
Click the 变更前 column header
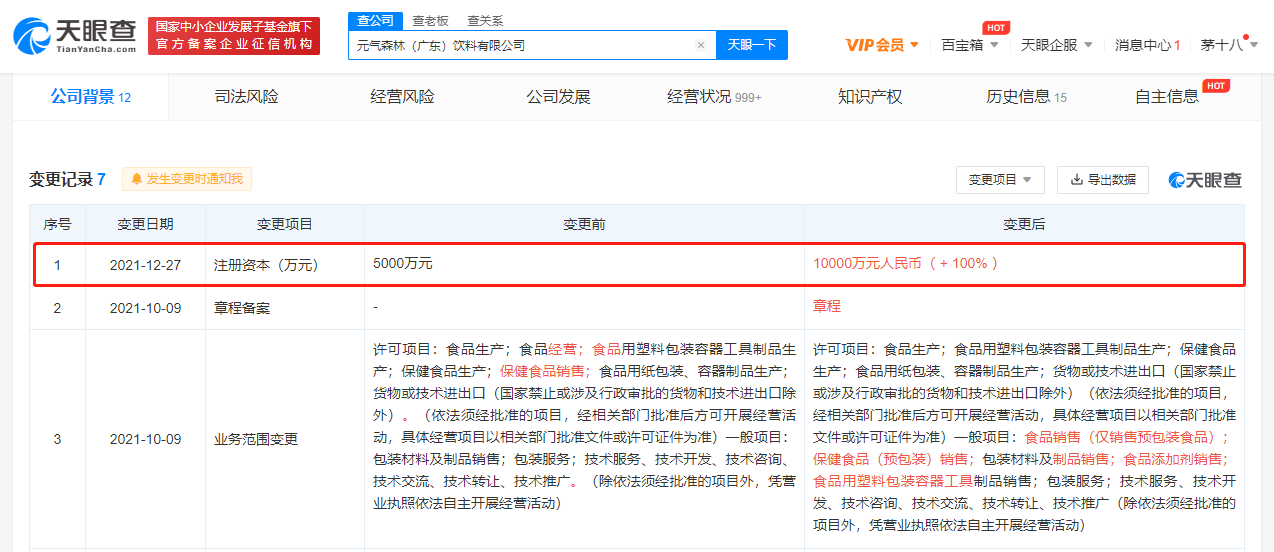click(584, 224)
